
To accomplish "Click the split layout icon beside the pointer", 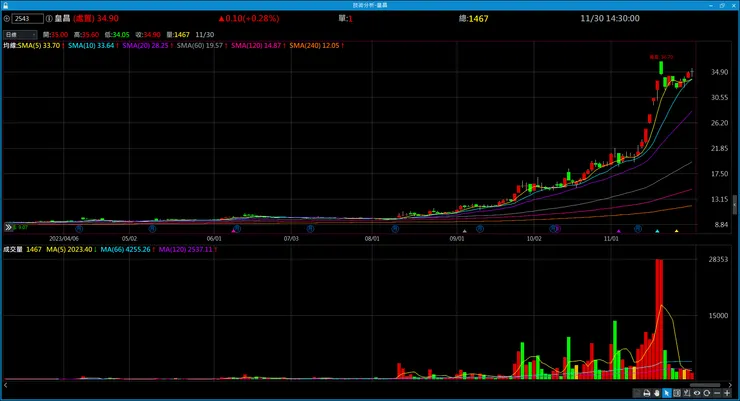I will pyautogui.click(x=677, y=393).
